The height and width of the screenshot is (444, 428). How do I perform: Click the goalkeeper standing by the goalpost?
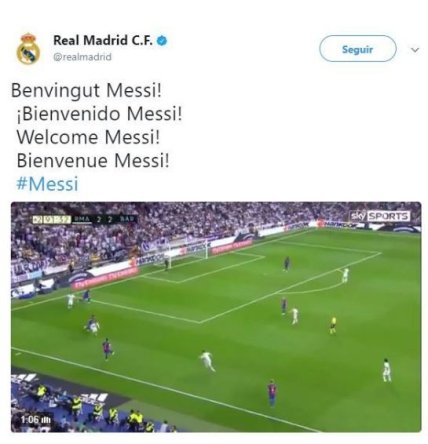pyautogui.click(x=166, y=263)
